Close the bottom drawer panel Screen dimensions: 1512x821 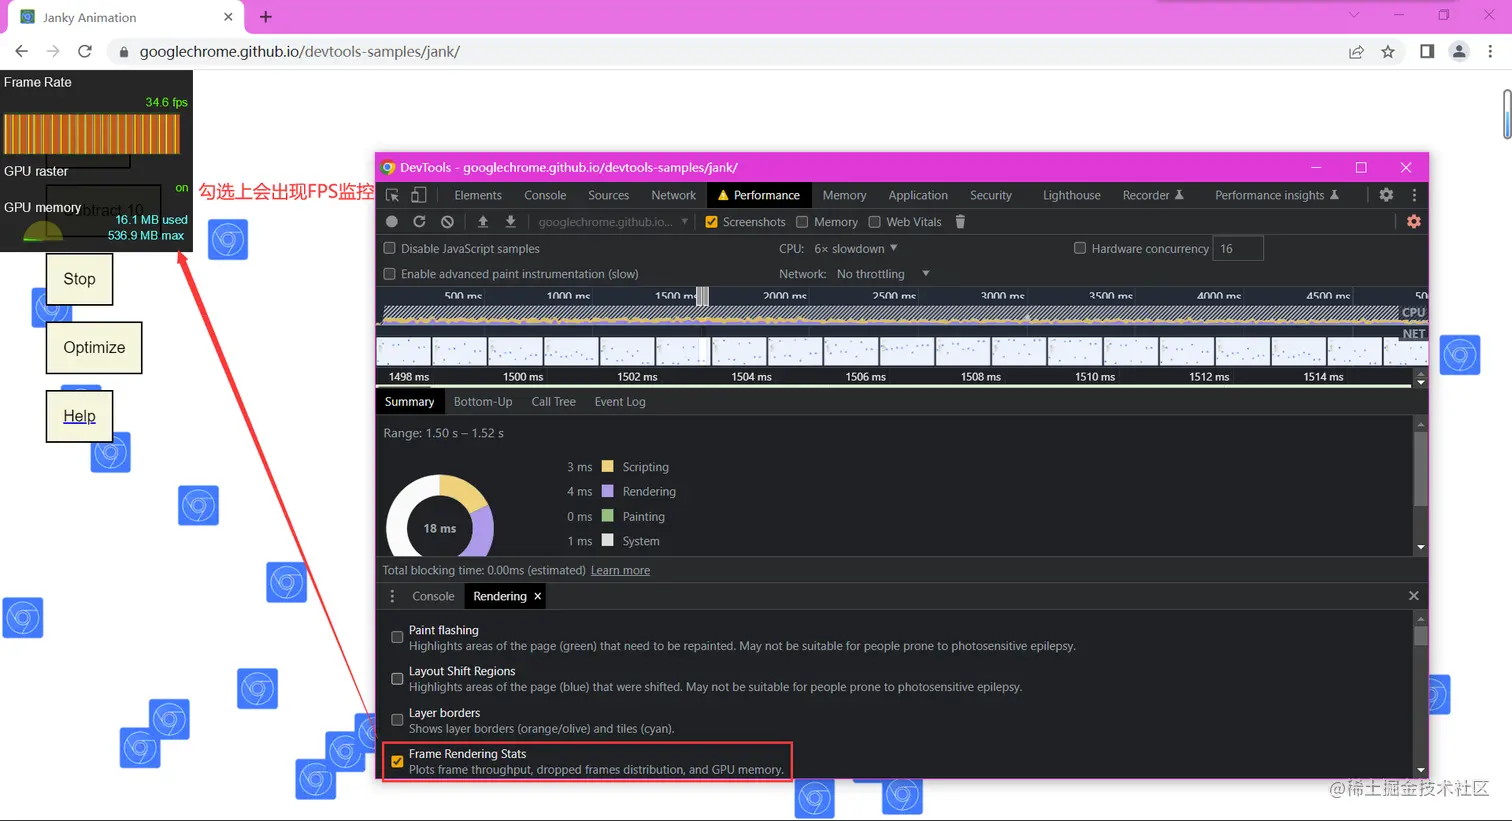pyautogui.click(x=1414, y=596)
